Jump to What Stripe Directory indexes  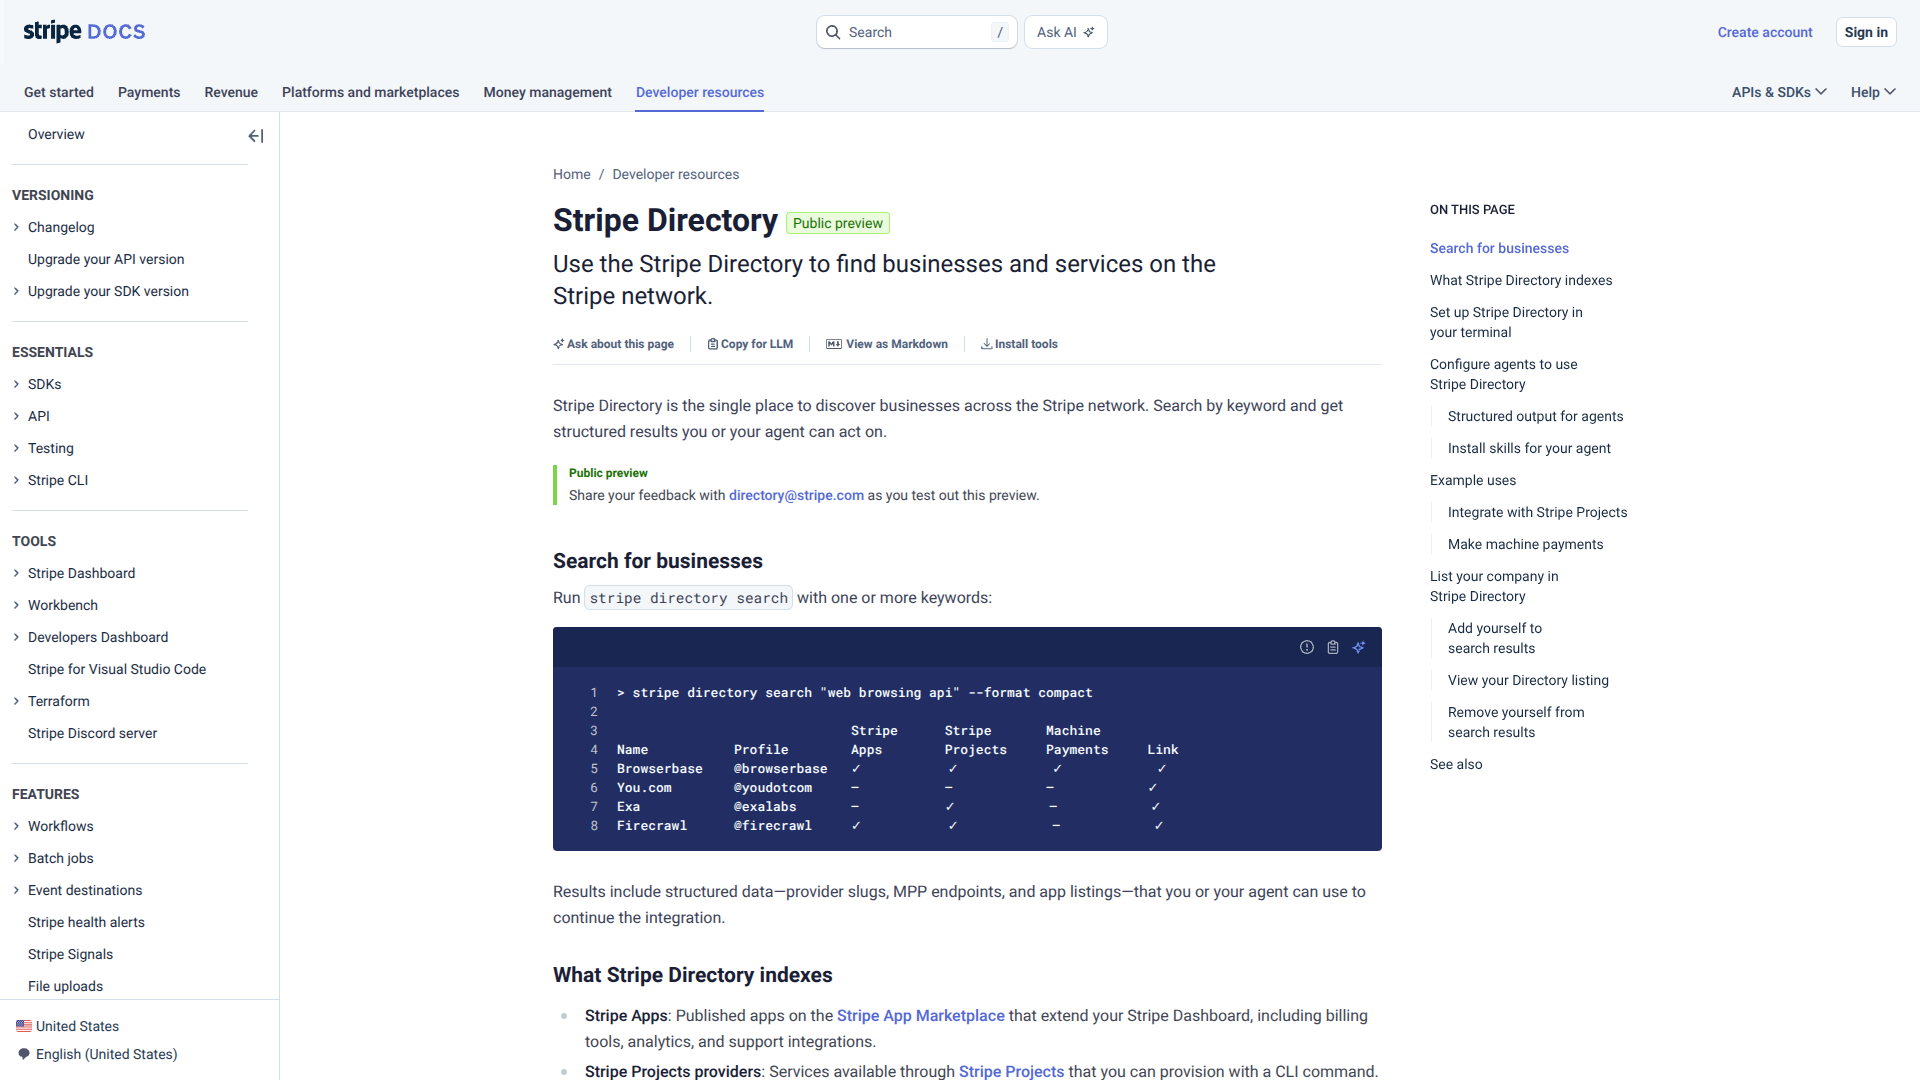1521,280
